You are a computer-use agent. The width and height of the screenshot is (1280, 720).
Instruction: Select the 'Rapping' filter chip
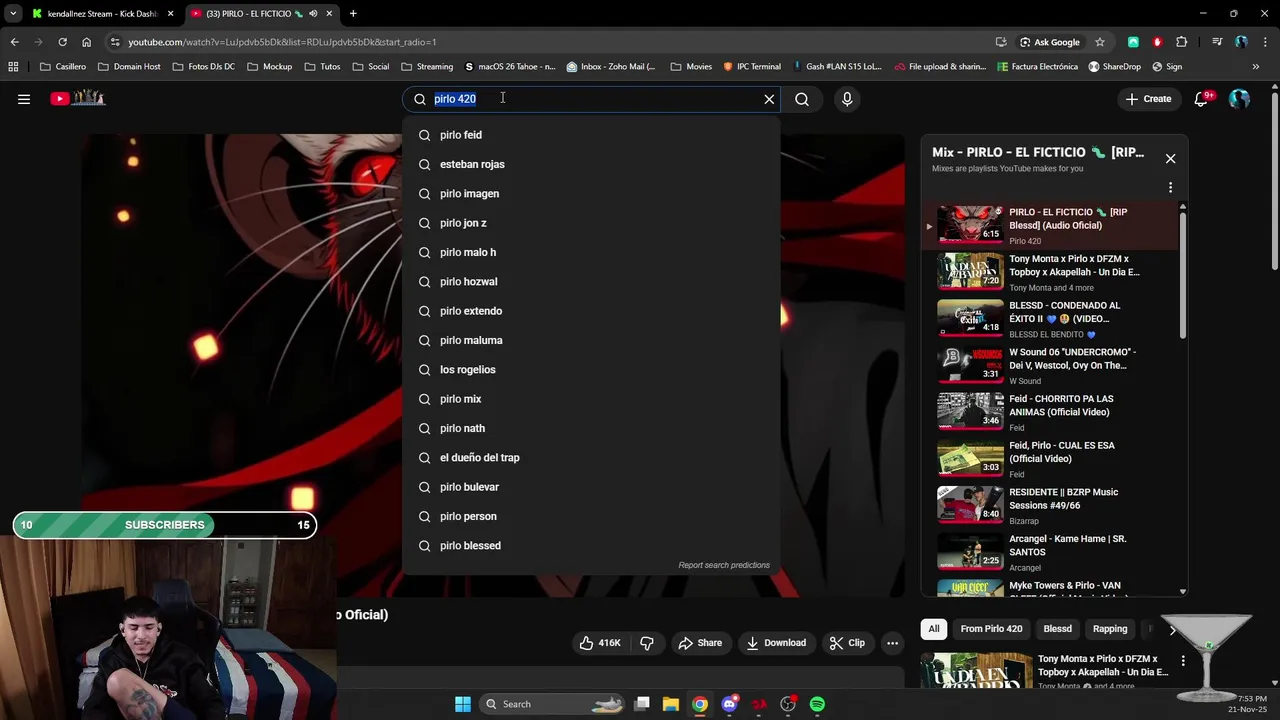pyautogui.click(x=1110, y=629)
